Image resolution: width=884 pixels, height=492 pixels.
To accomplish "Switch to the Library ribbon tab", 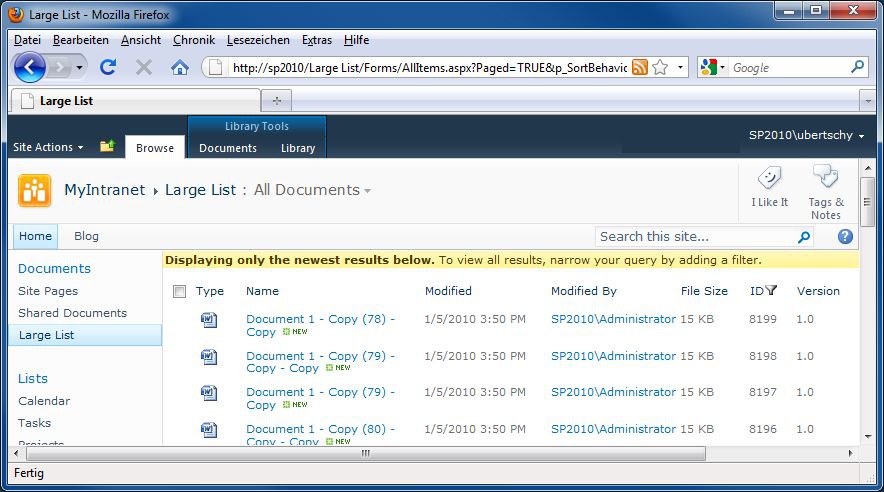I will (x=298, y=148).
